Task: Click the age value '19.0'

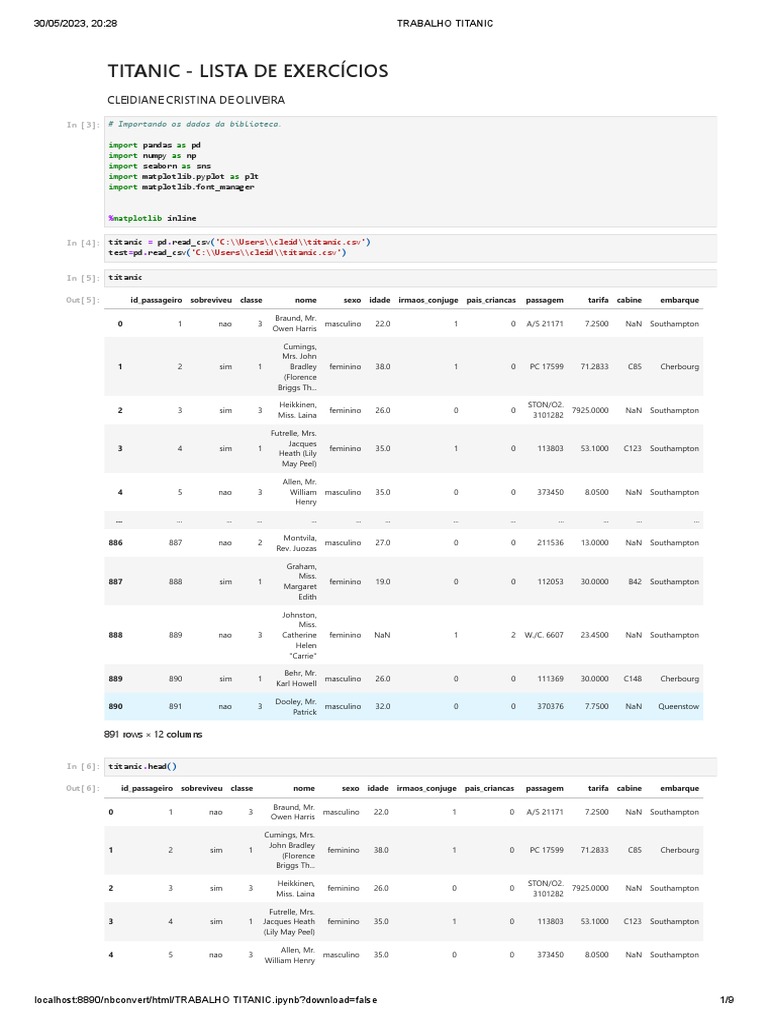Action: [x=383, y=582]
